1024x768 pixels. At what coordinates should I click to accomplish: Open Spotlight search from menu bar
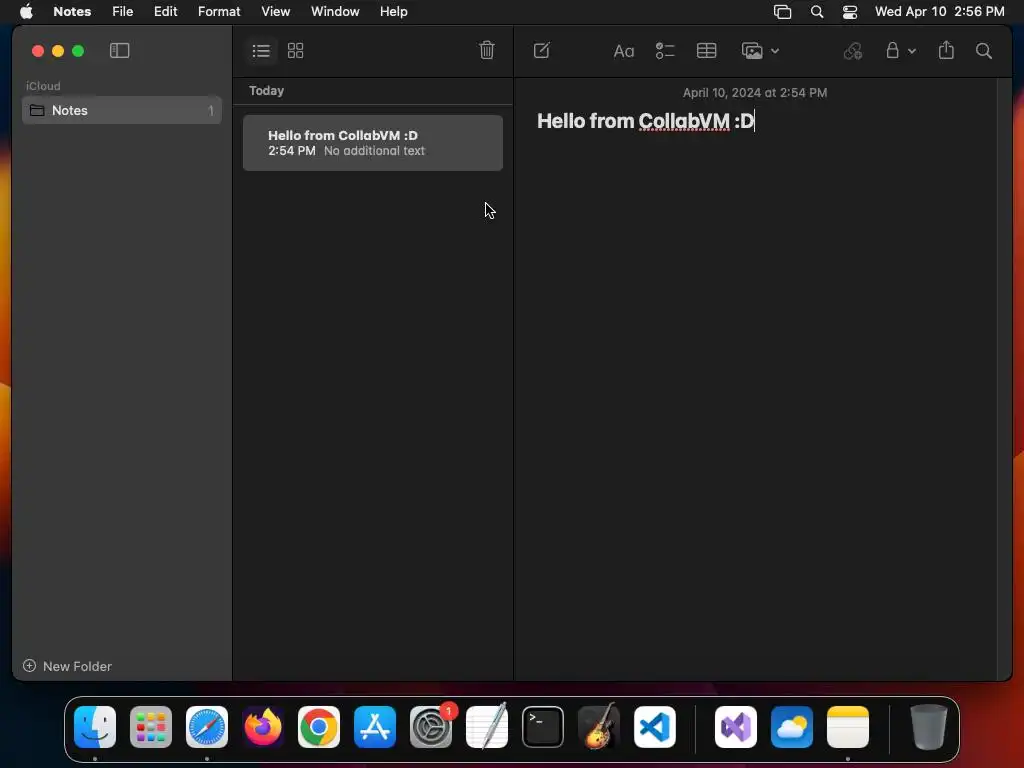point(817,12)
